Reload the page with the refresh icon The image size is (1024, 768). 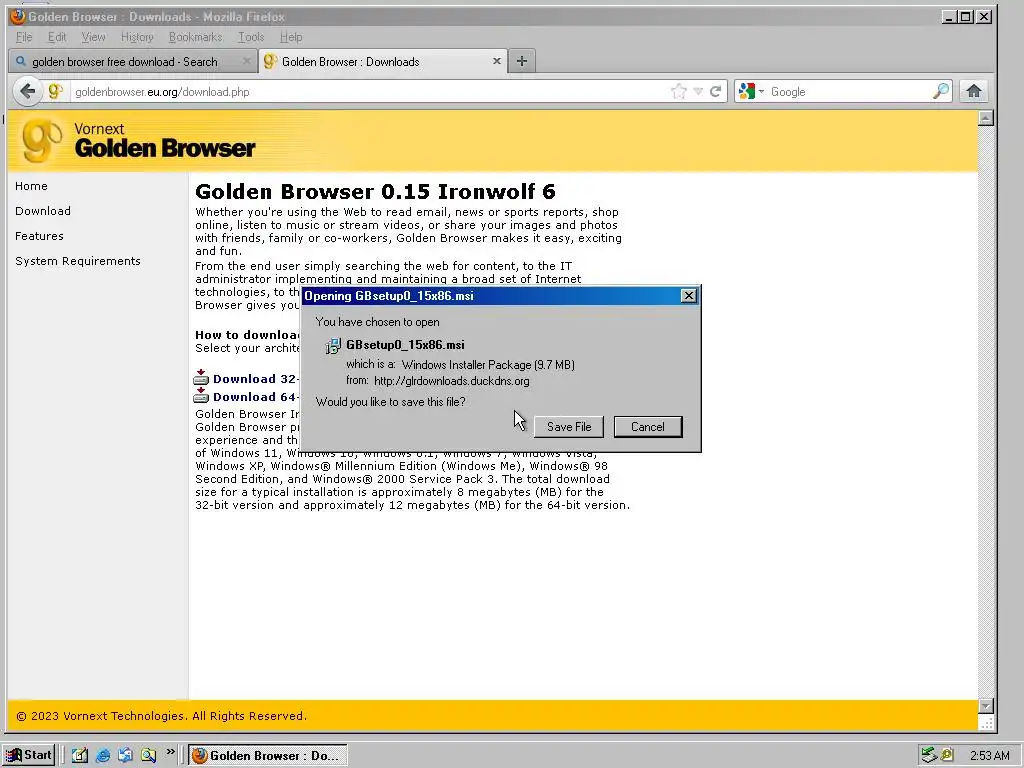(x=715, y=91)
